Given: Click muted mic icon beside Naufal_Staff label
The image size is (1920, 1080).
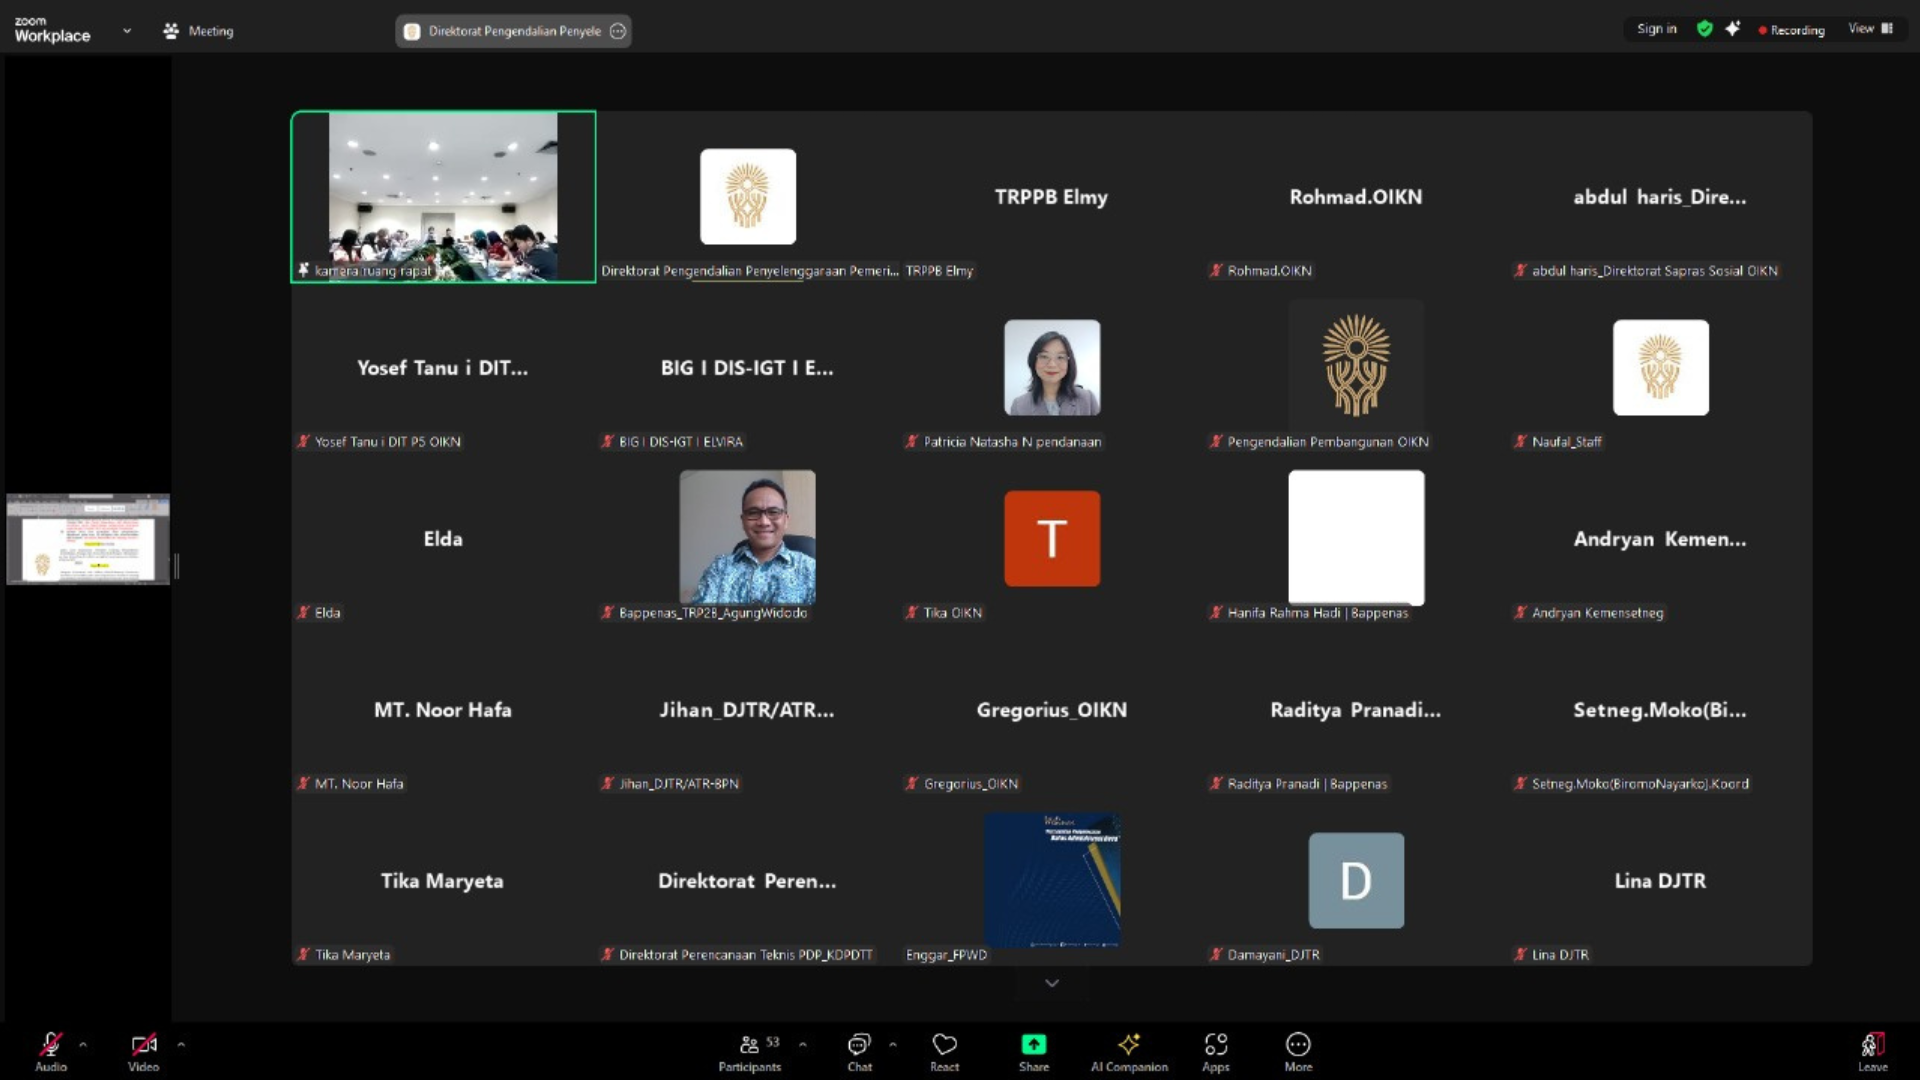Looking at the screenshot, I should [x=1520, y=442].
